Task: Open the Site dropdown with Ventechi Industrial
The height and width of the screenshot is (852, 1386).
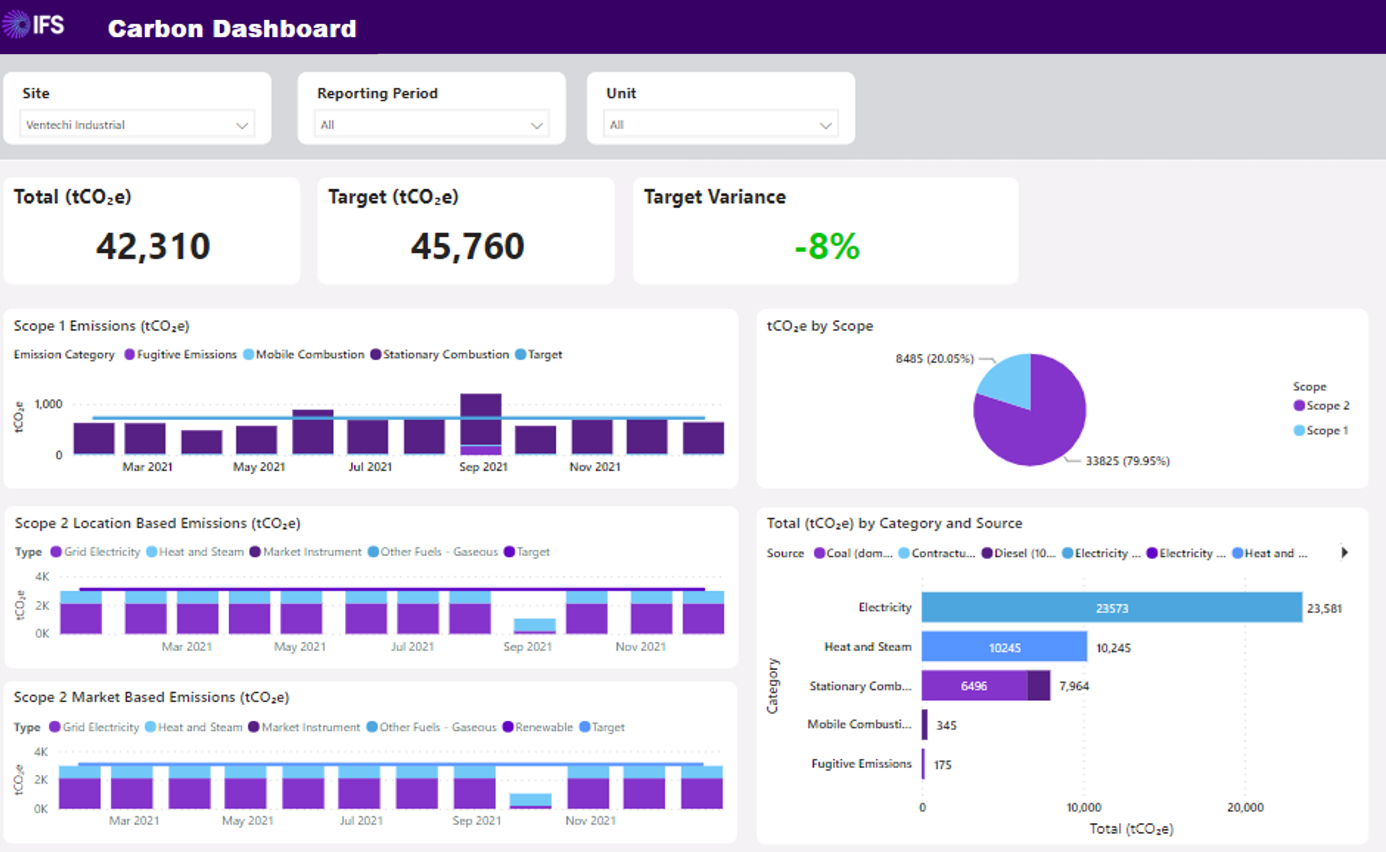Action: click(138, 125)
